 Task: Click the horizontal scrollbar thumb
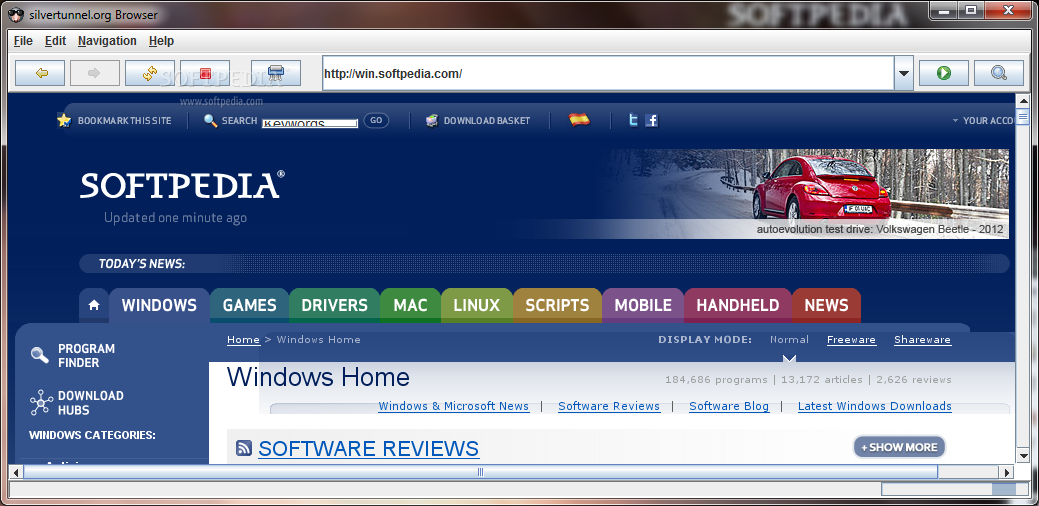tap(480, 472)
